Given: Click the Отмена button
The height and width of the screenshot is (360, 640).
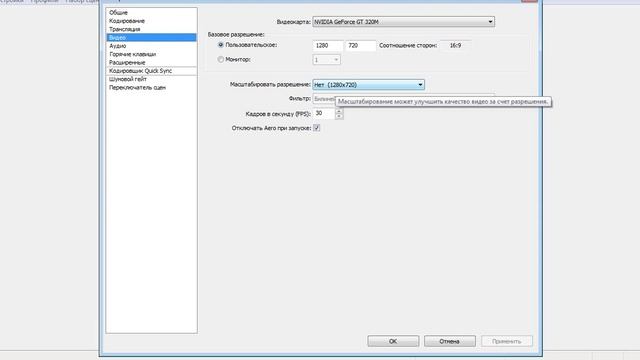Looking at the screenshot, I should pyautogui.click(x=449, y=341).
